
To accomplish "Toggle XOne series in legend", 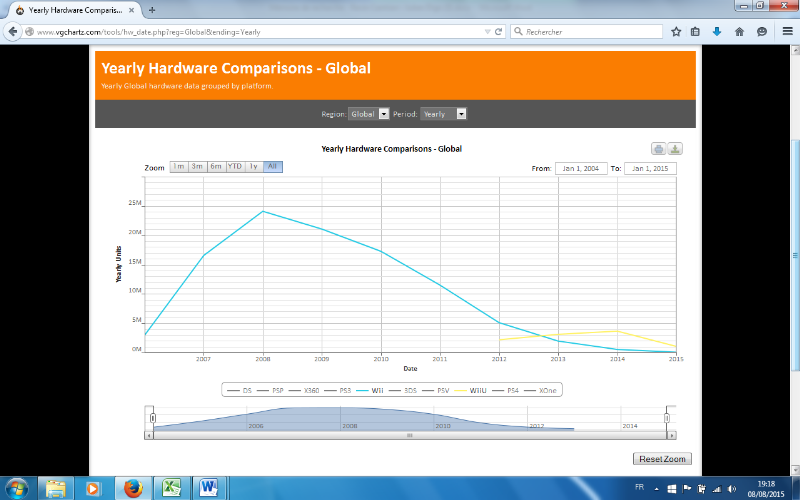I will pyautogui.click(x=540, y=390).
